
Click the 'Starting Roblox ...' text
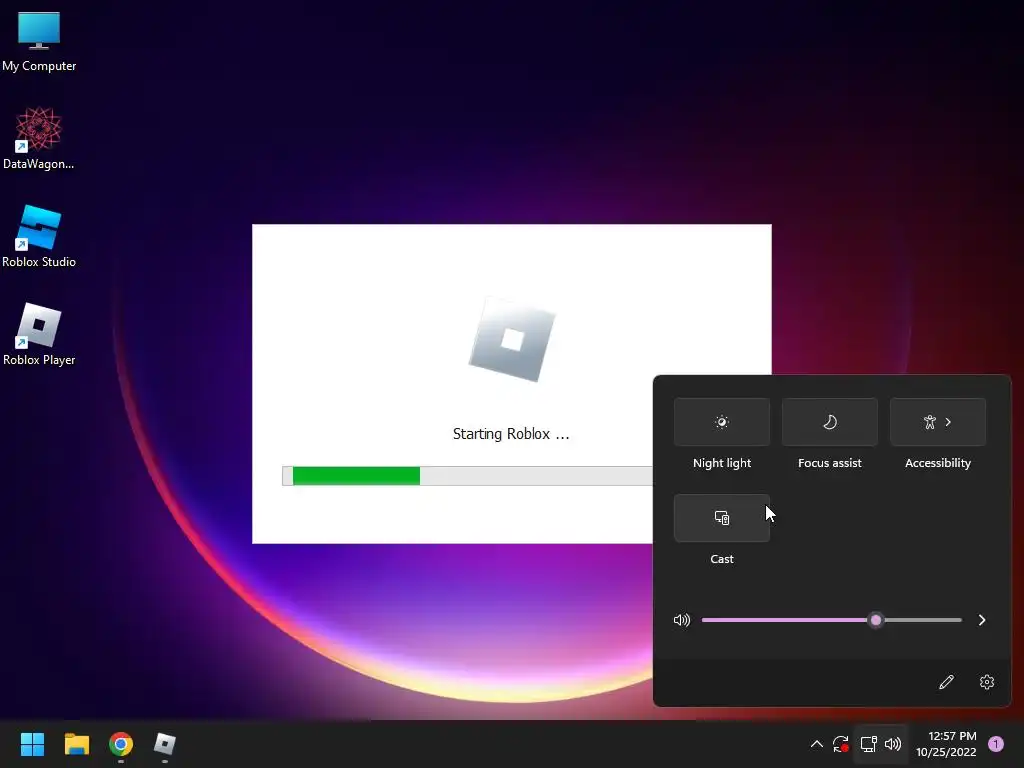click(x=511, y=434)
